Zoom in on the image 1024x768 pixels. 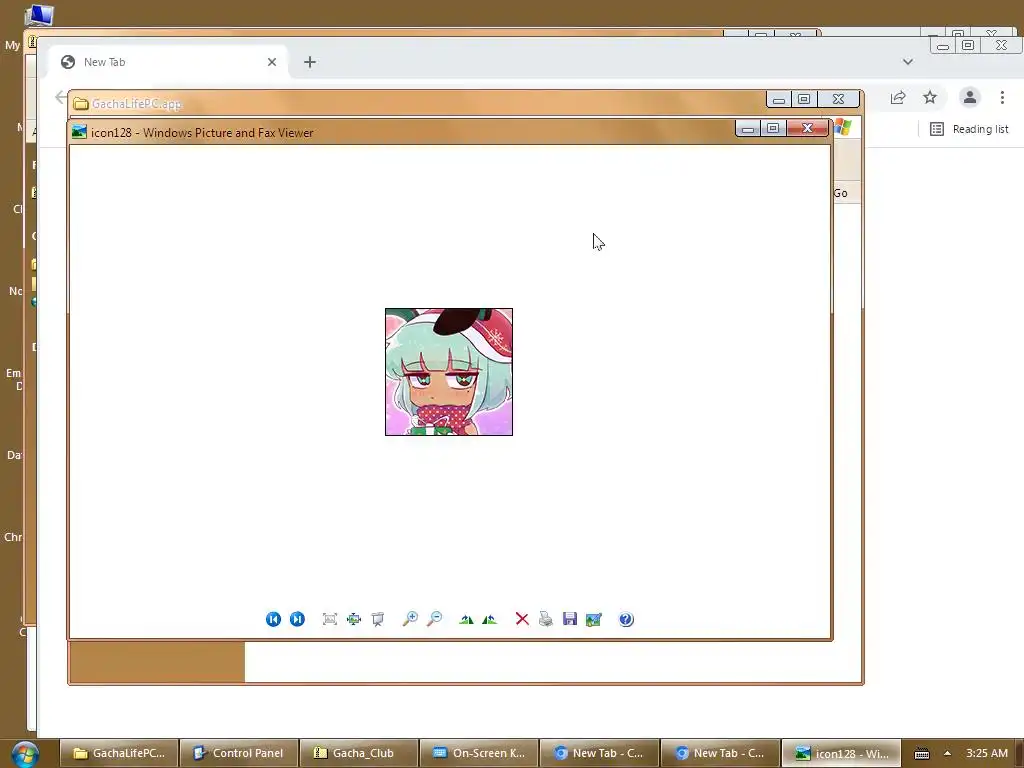tap(410, 619)
